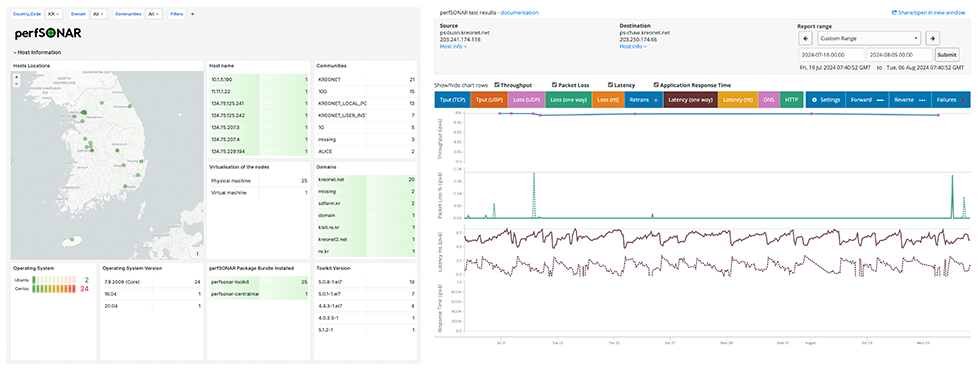Viewport: 980px width, 370px height.
Task: Toggle the Throughput chart row checkbox
Action: pos(496,85)
